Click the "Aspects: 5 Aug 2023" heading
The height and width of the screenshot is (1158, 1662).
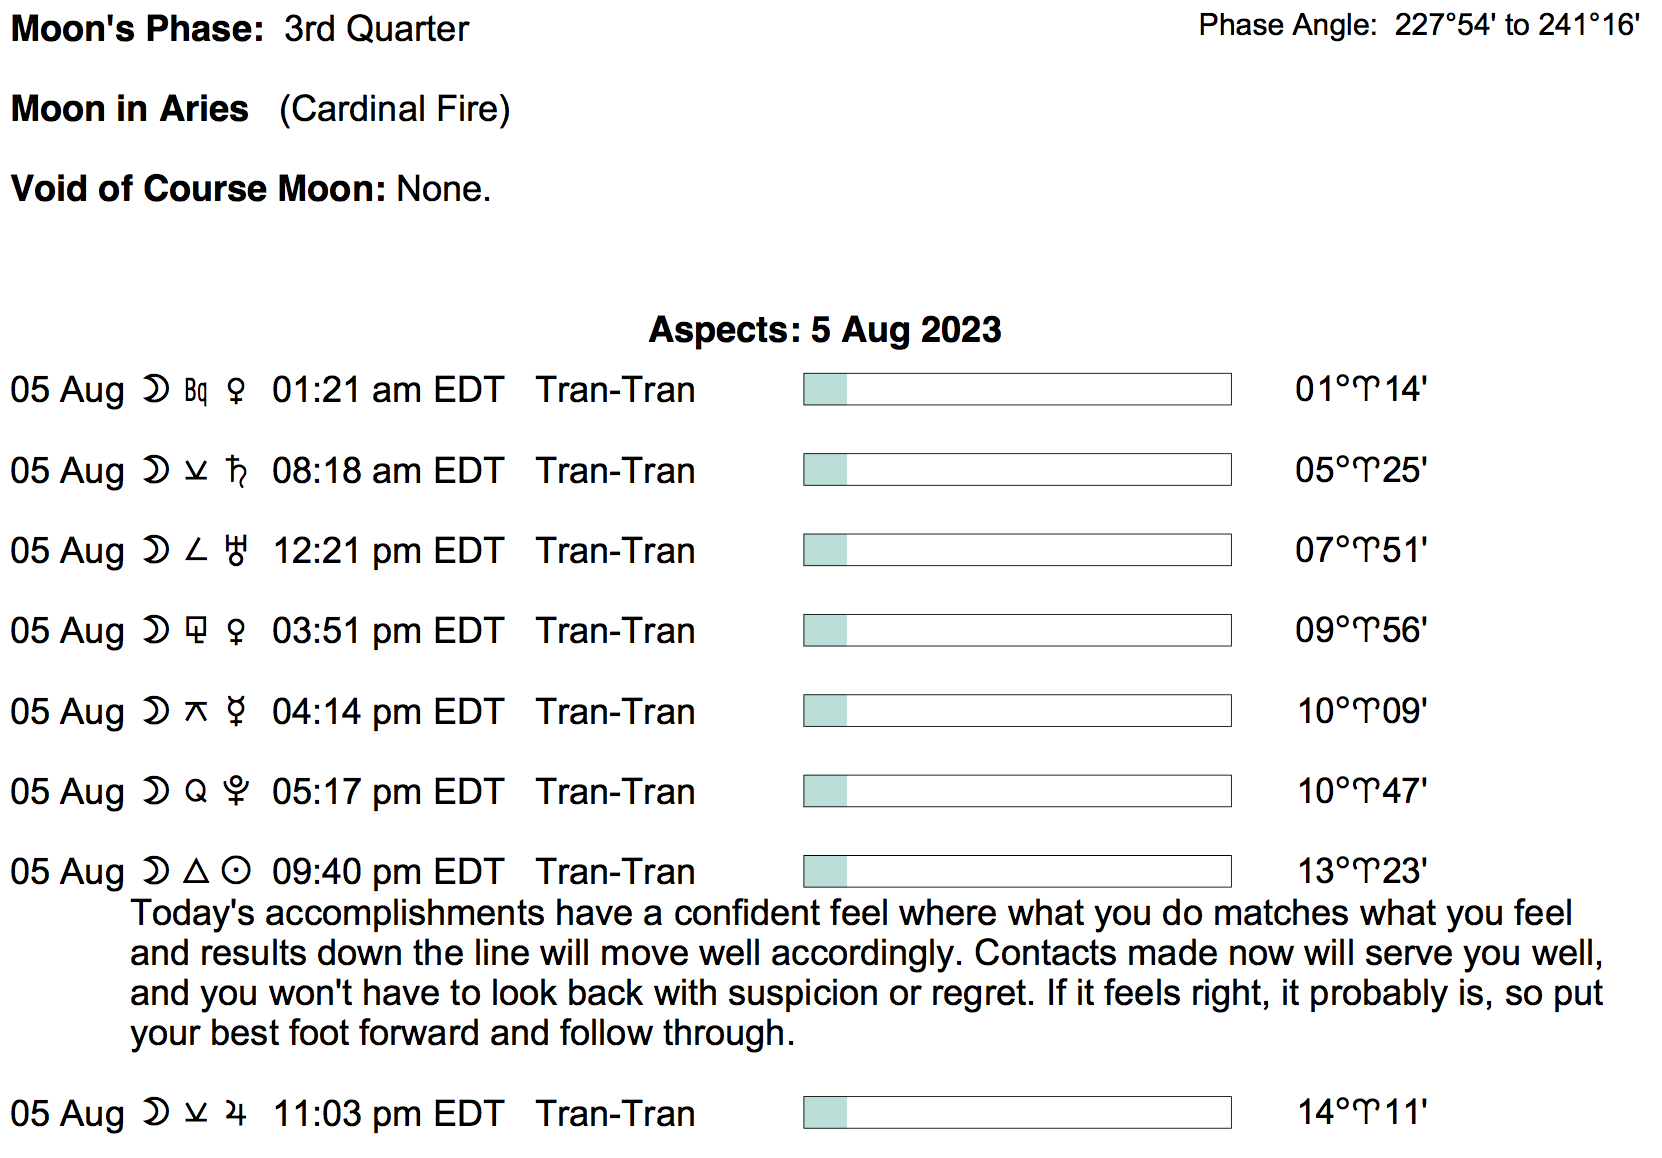pyautogui.click(x=825, y=329)
